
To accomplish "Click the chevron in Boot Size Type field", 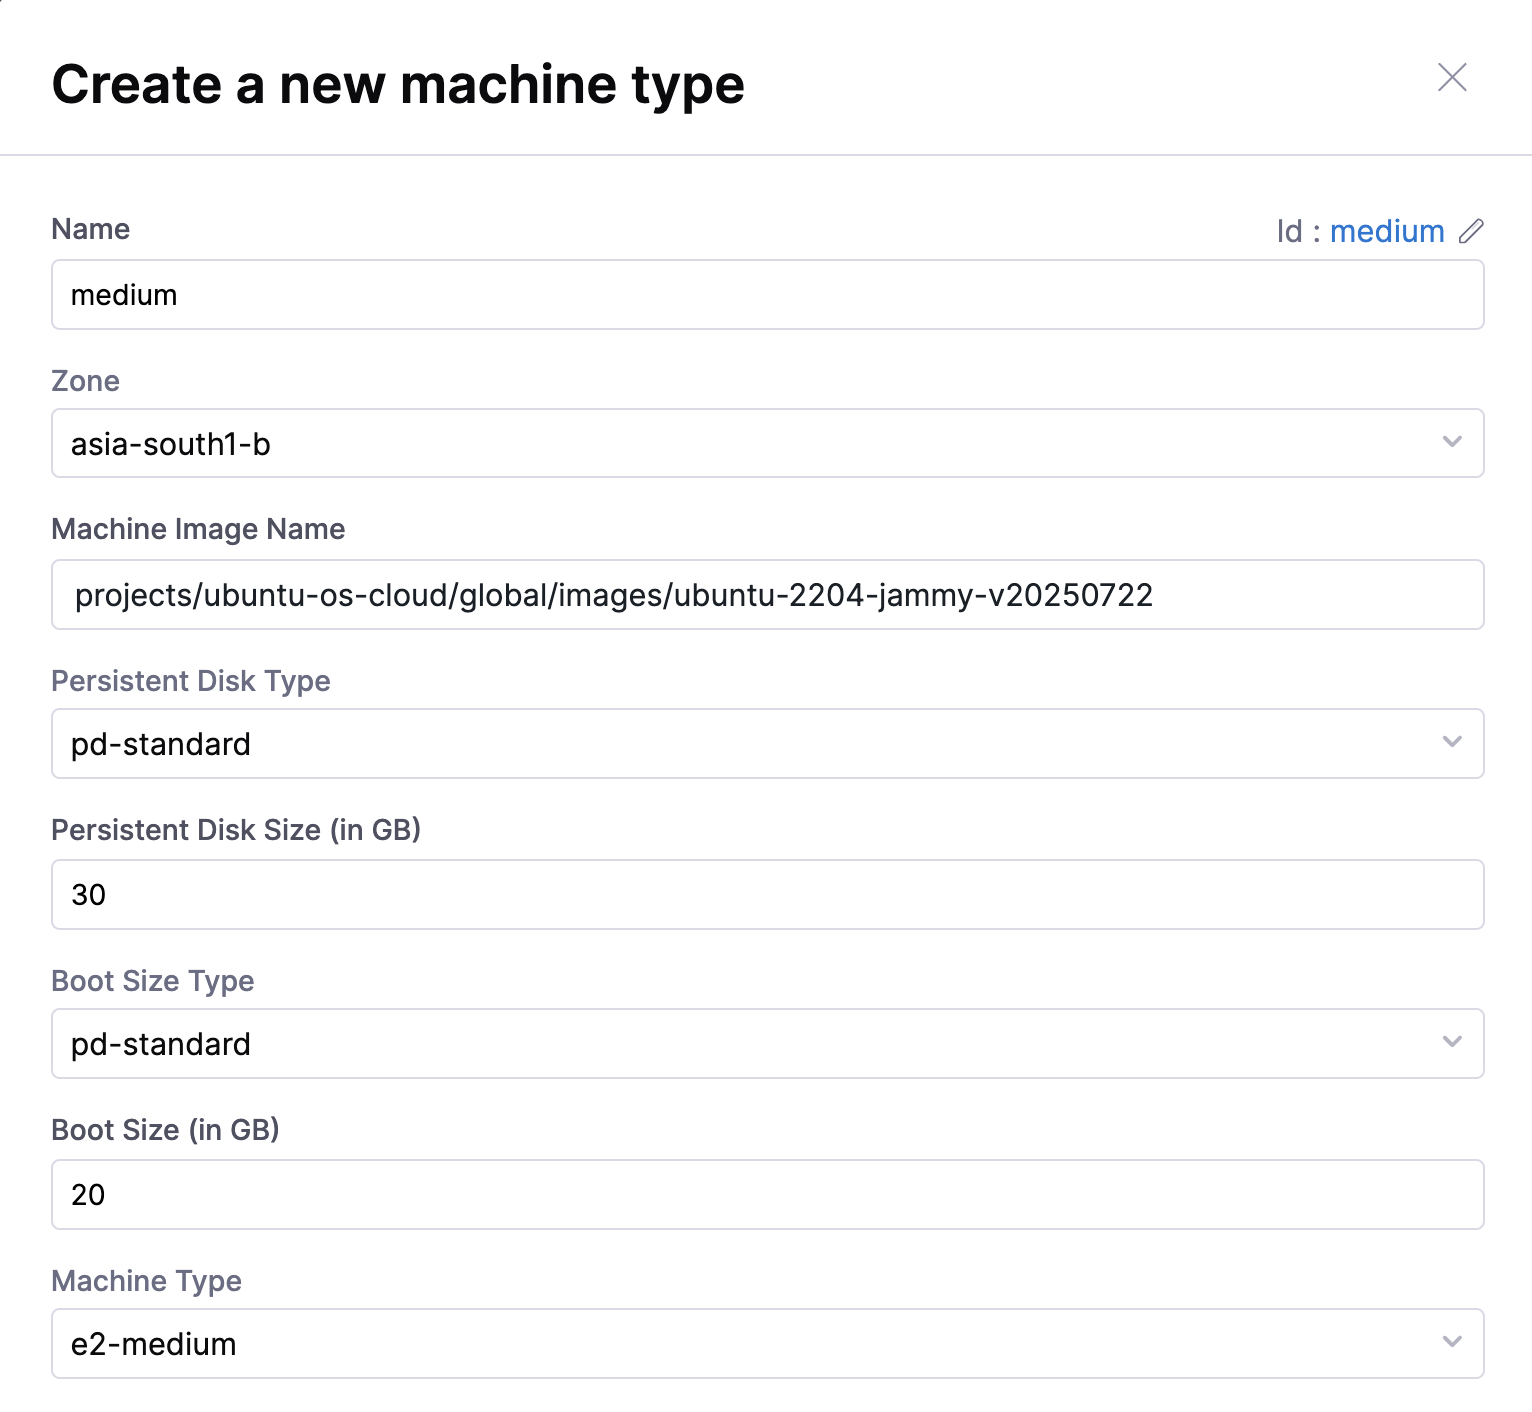I will [x=1452, y=1042].
